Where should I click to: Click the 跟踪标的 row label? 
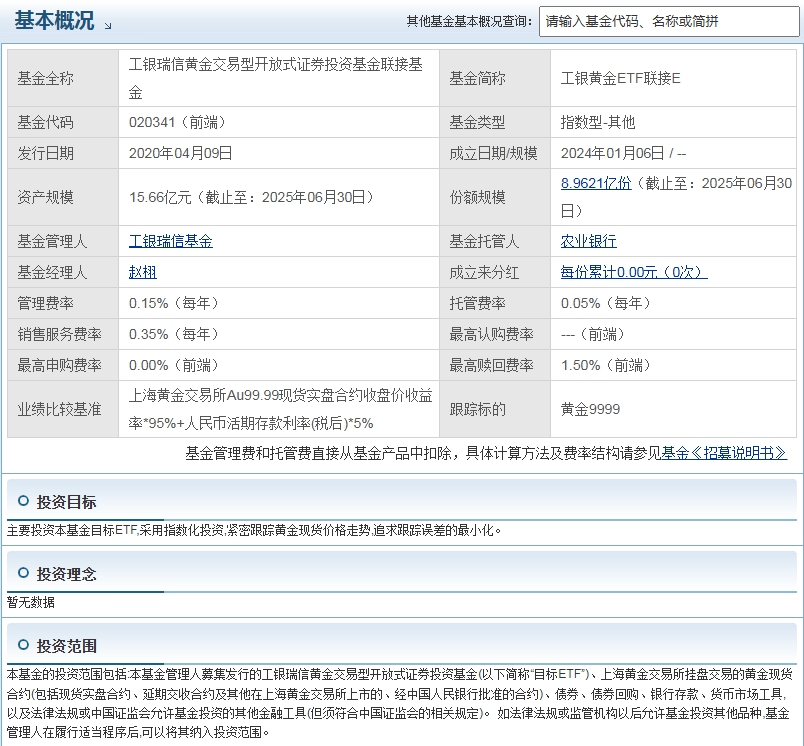click(477, 409)
